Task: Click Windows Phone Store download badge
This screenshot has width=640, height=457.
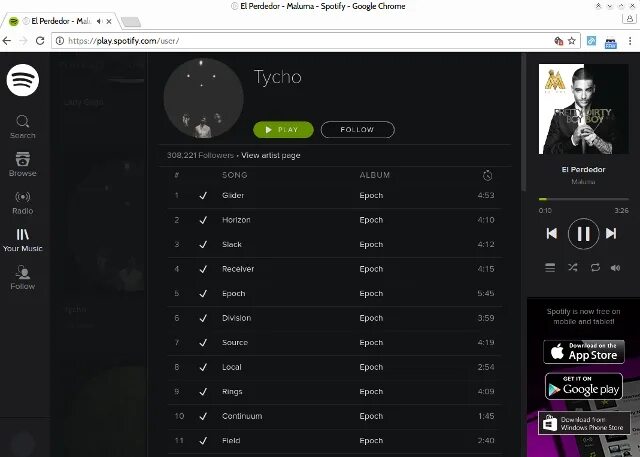Action: (584, 423)
